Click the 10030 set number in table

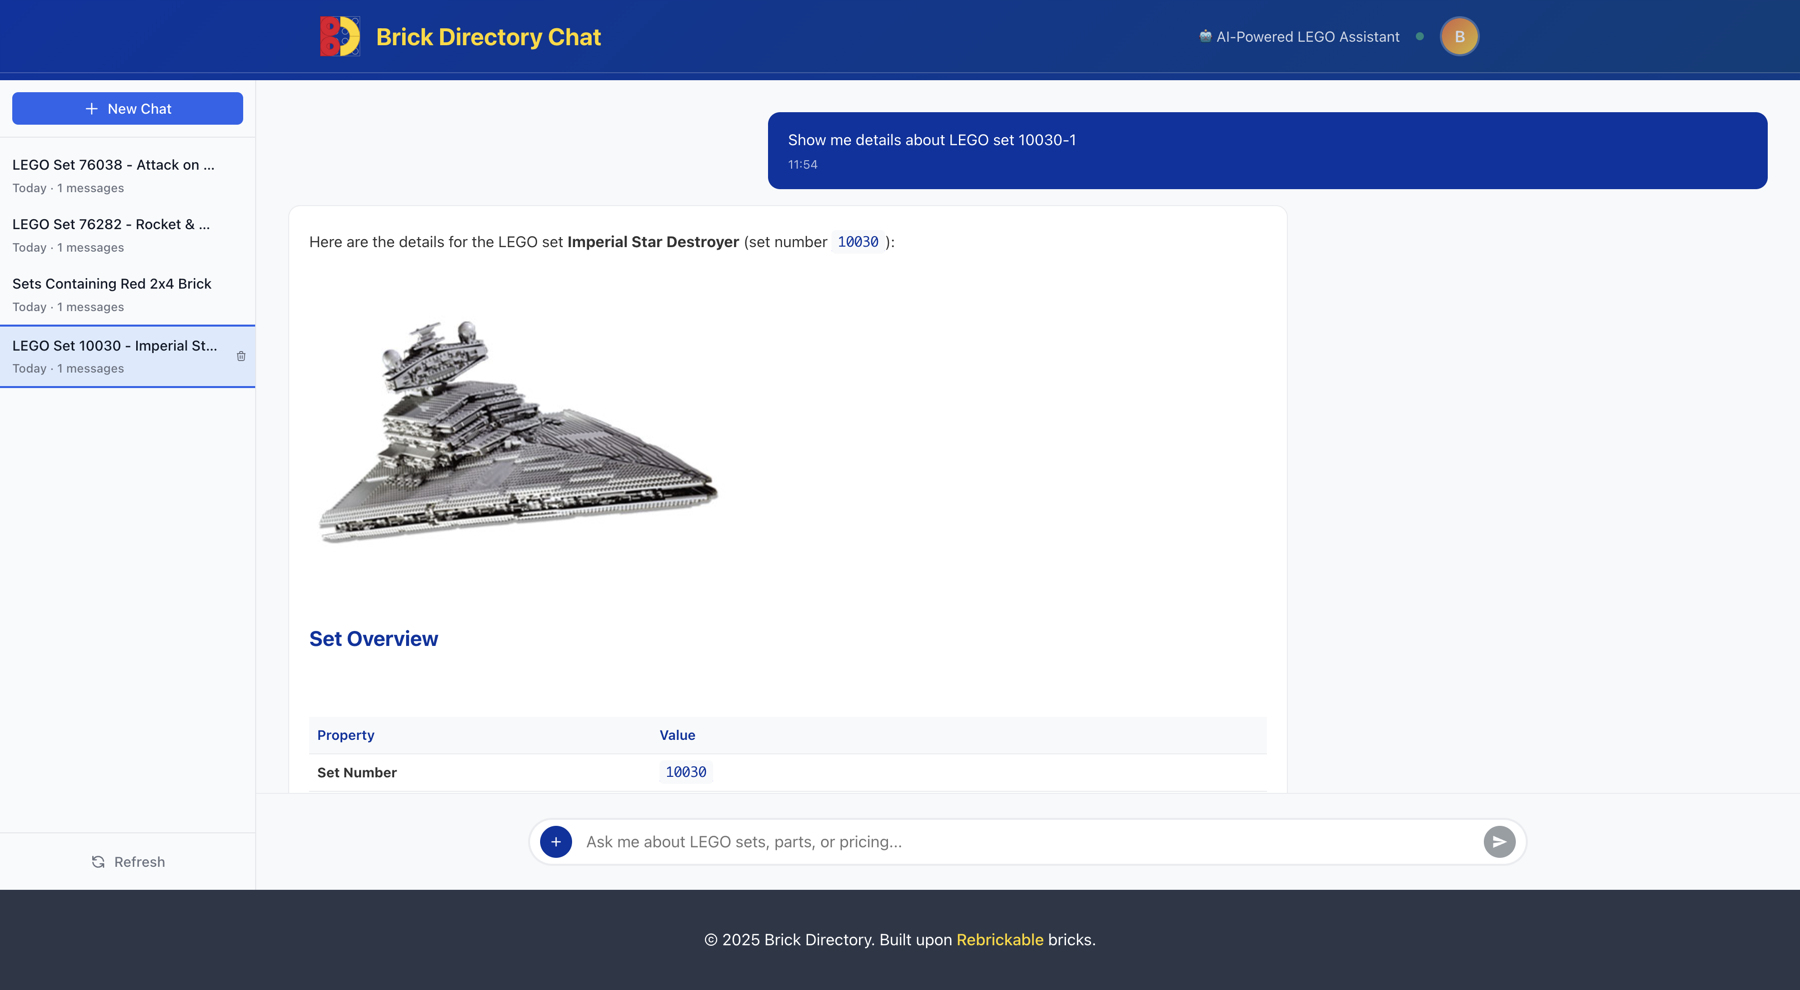pos(686,773)
